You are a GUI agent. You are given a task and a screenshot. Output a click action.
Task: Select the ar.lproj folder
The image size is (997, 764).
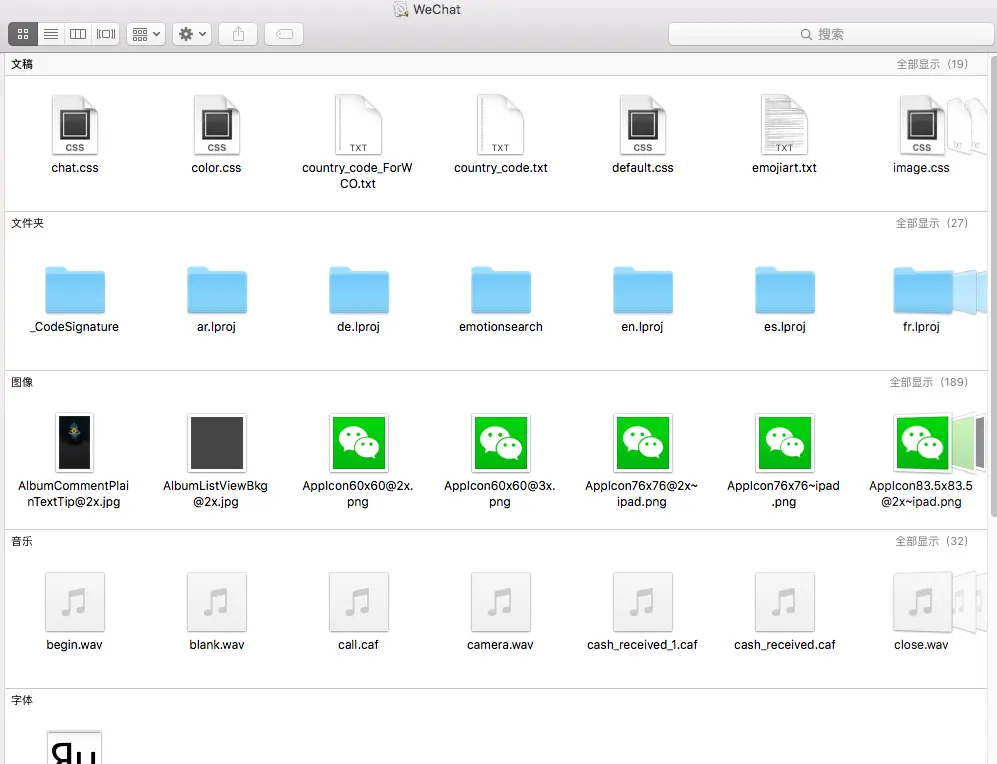[217, 290]
